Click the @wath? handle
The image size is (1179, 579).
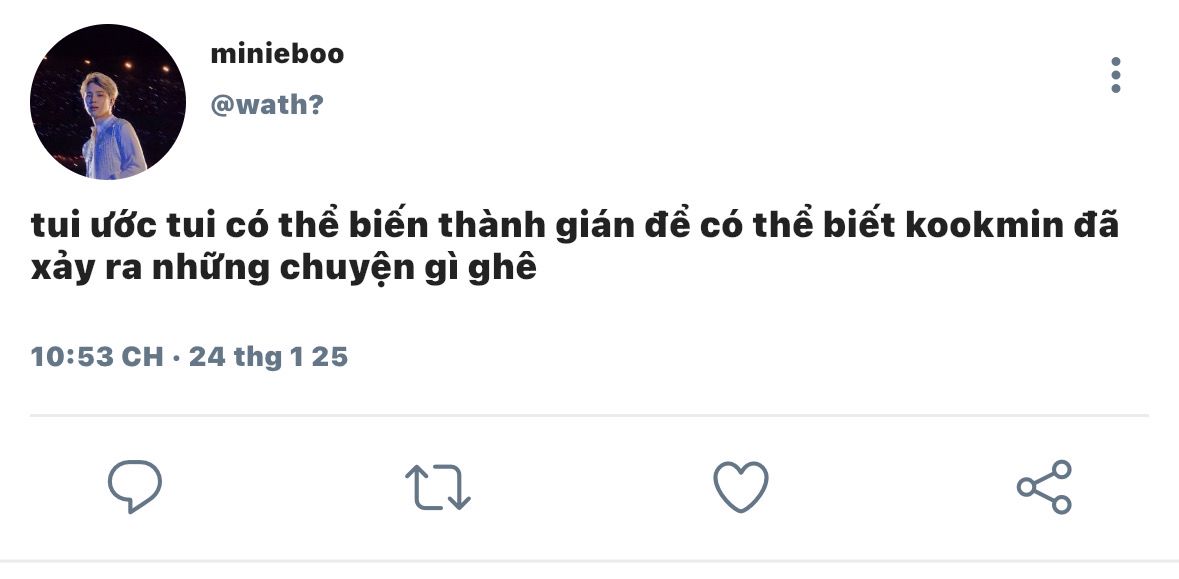267,105
